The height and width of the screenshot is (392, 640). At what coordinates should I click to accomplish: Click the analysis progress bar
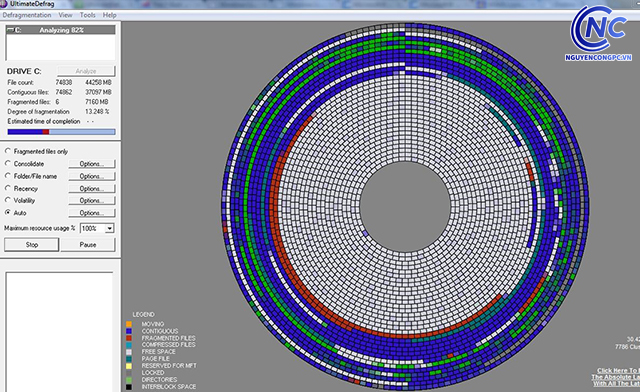(x=61, y=132)
